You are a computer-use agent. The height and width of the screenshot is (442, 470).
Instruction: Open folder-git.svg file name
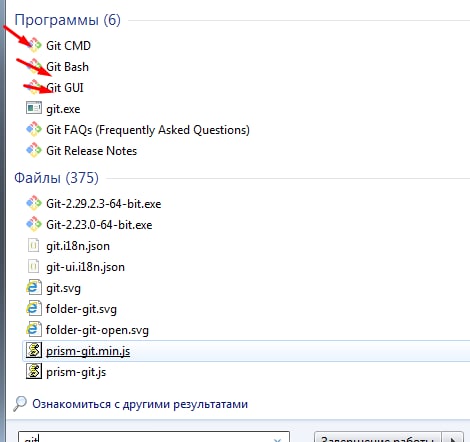click(x=81, y=309)
